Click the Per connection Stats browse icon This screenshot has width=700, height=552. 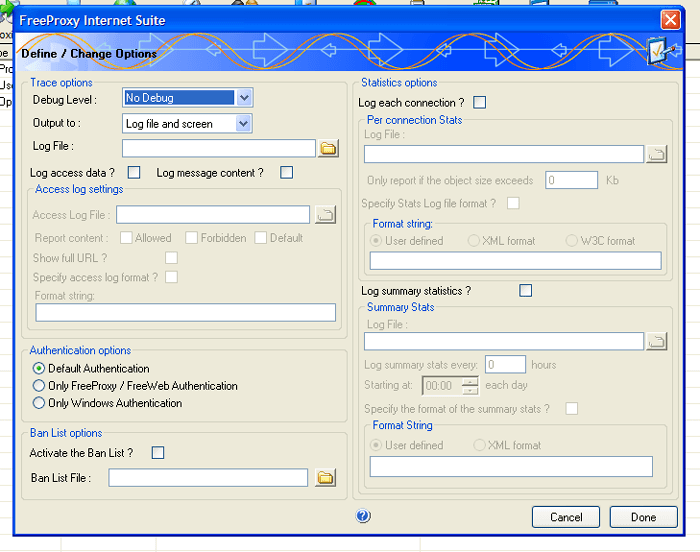656,154
